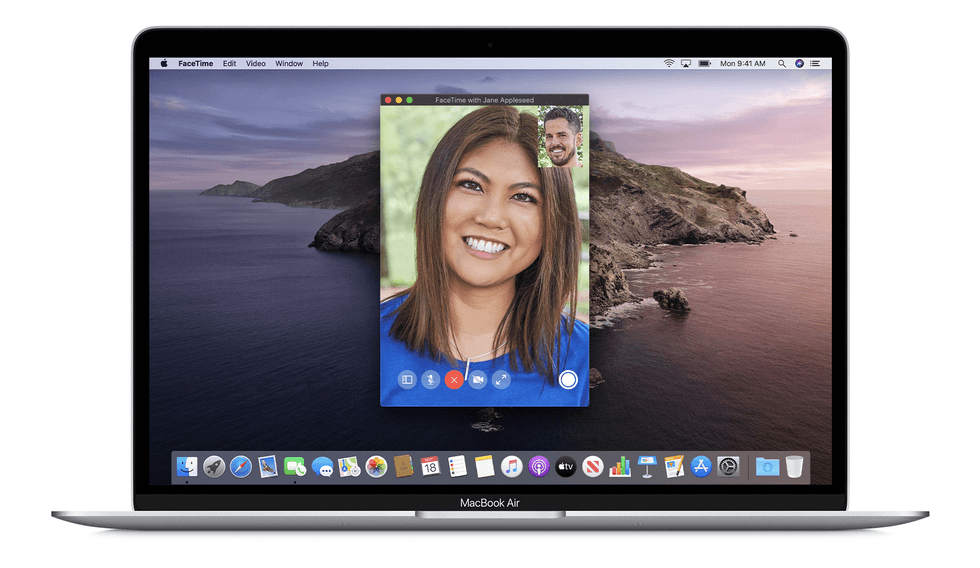Image resolution: width=980 pixels, height=568 pixels.
Task: Mute the microphone in the FaceTime call
Action: [x=431, y=379]
